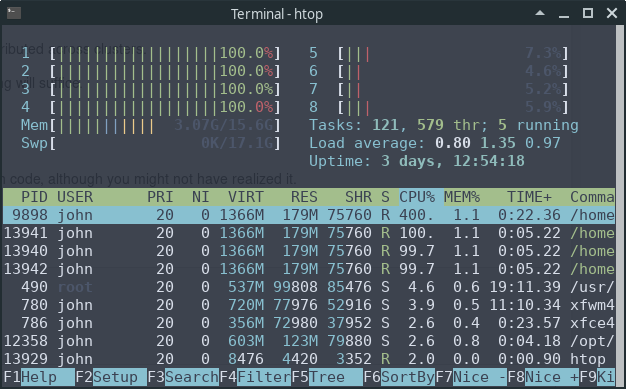Open the F4 Filter prompt
626x389 pixels.
click(x=255, y=377)
